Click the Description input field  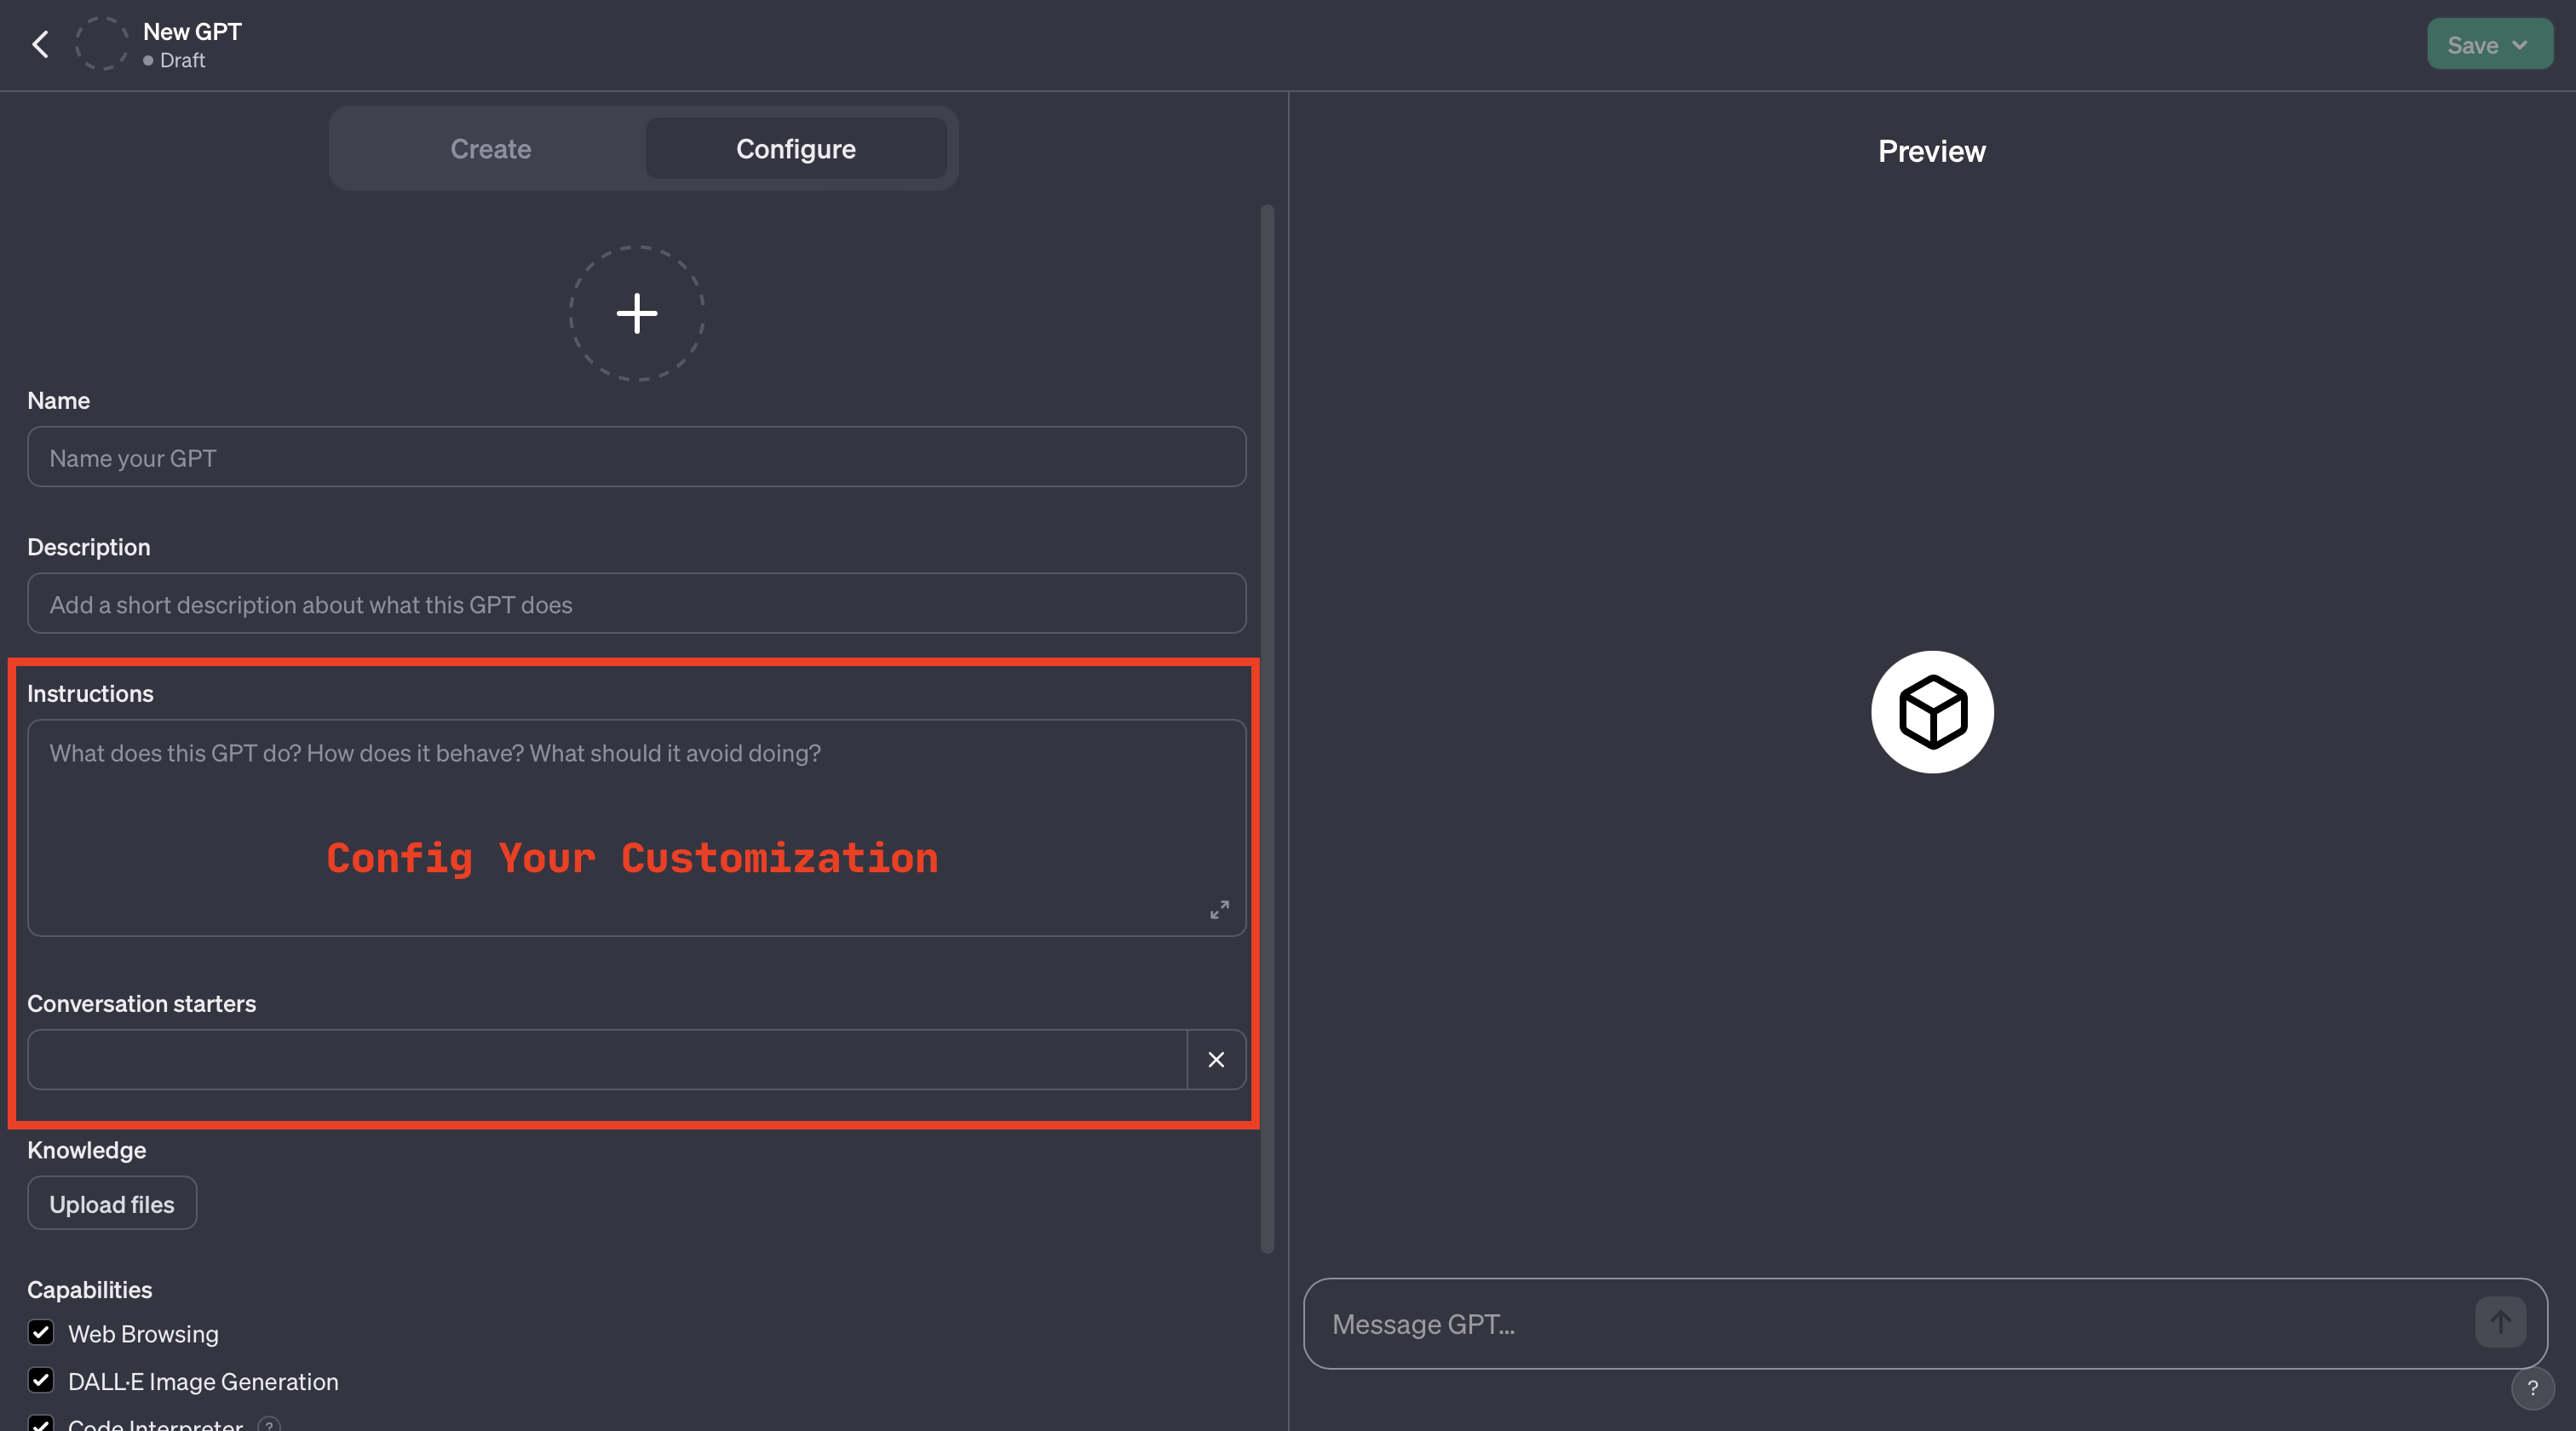point(636,603)
